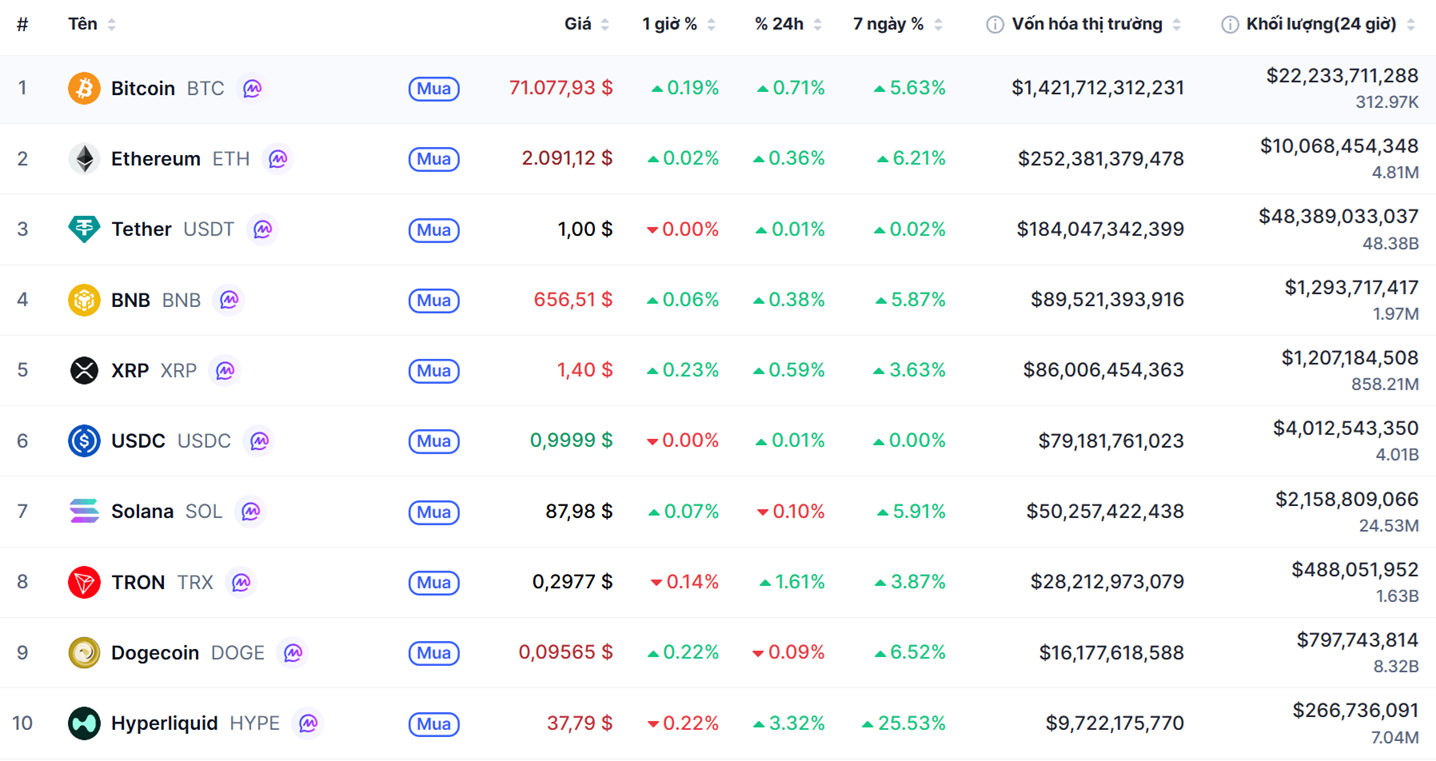Click Solana market cap $50,257,422,438

[x=1105, y=511]
